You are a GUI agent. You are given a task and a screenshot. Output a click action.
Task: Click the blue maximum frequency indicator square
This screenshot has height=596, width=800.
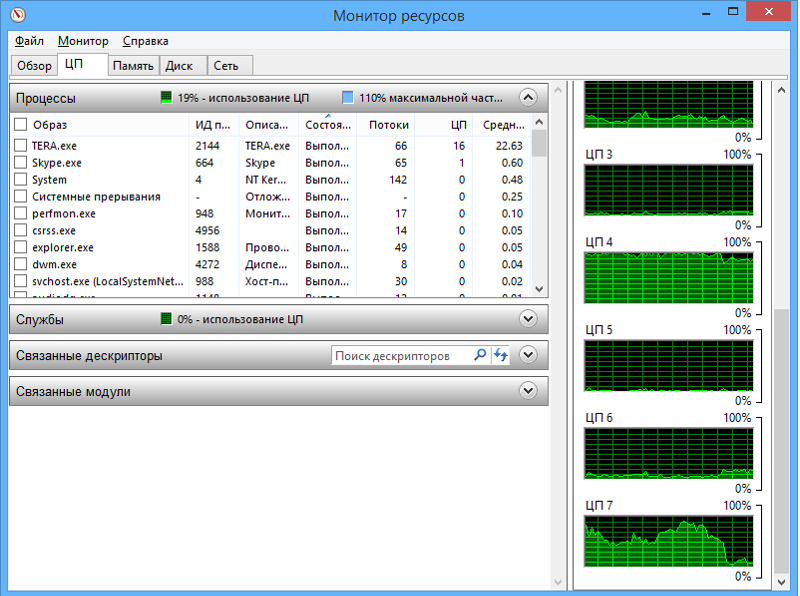pos(348,98)
